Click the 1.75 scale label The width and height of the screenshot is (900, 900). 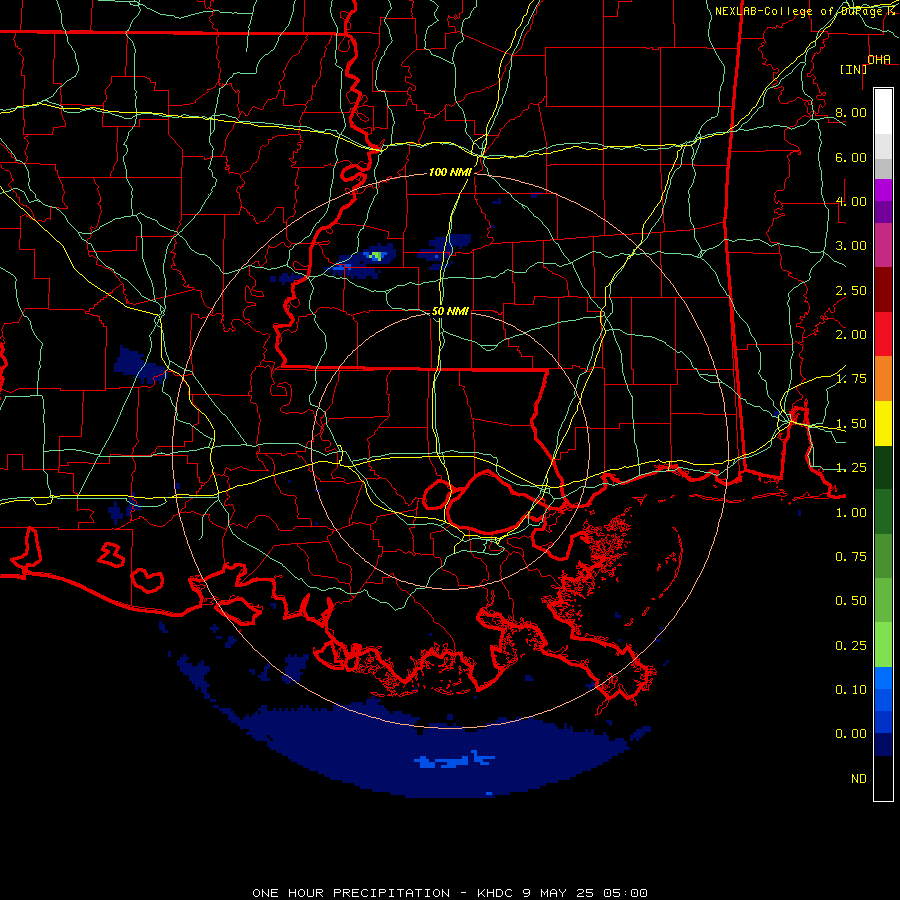(851, 379)
